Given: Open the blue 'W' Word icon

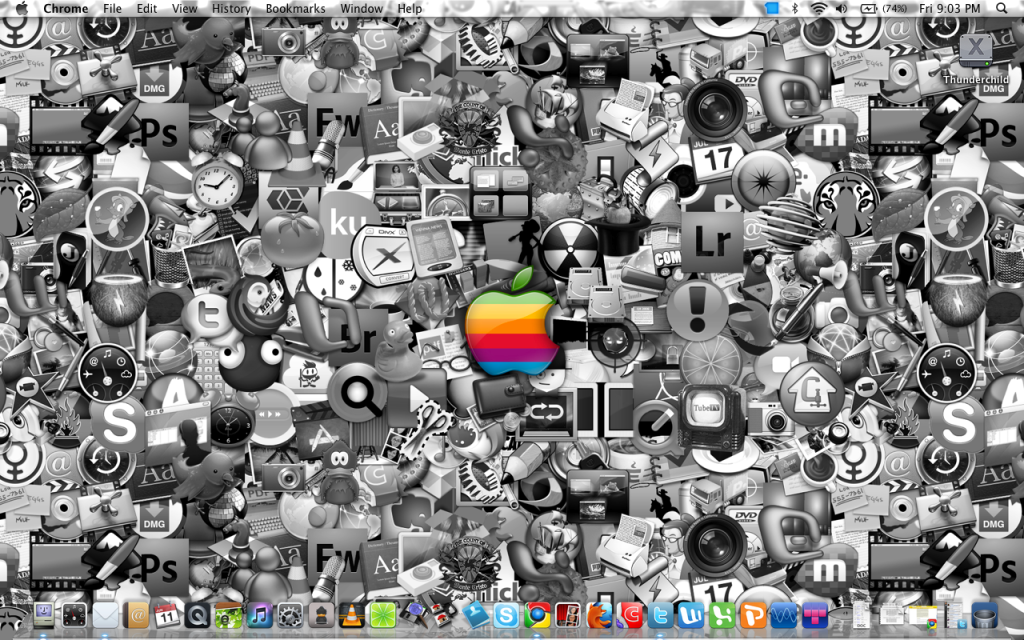Looking at the screenshot, I should pyautogui.click(x=691, y=616).
